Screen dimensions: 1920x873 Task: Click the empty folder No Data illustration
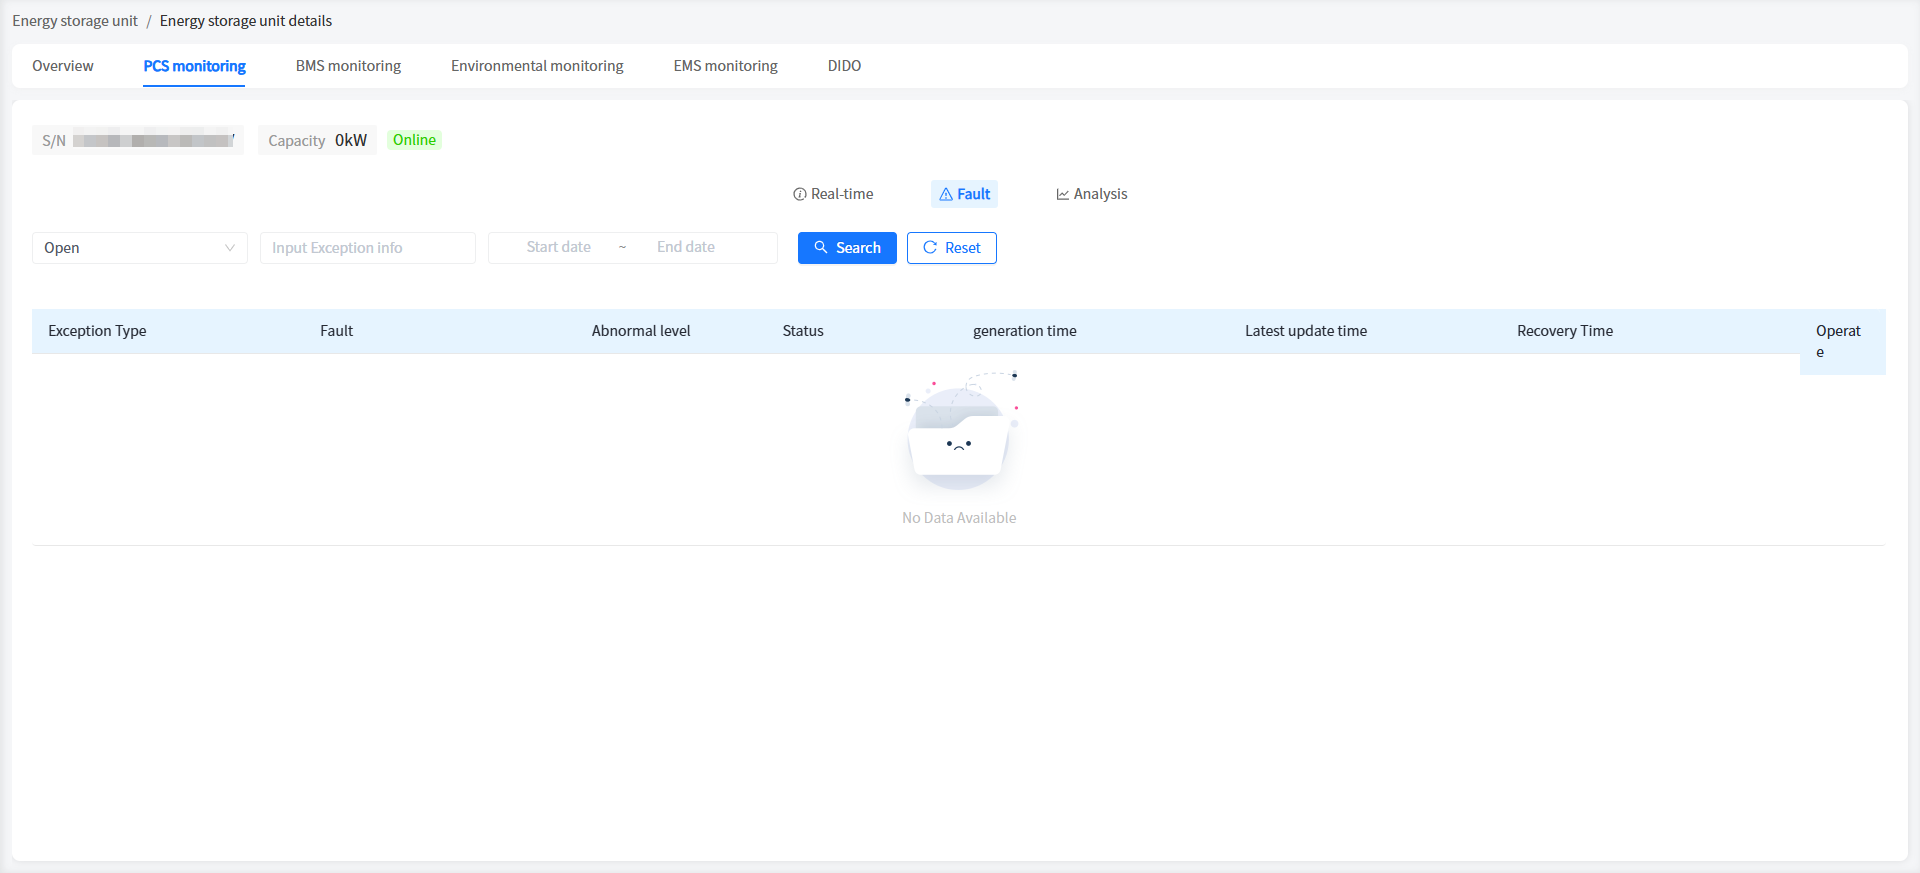959,435
